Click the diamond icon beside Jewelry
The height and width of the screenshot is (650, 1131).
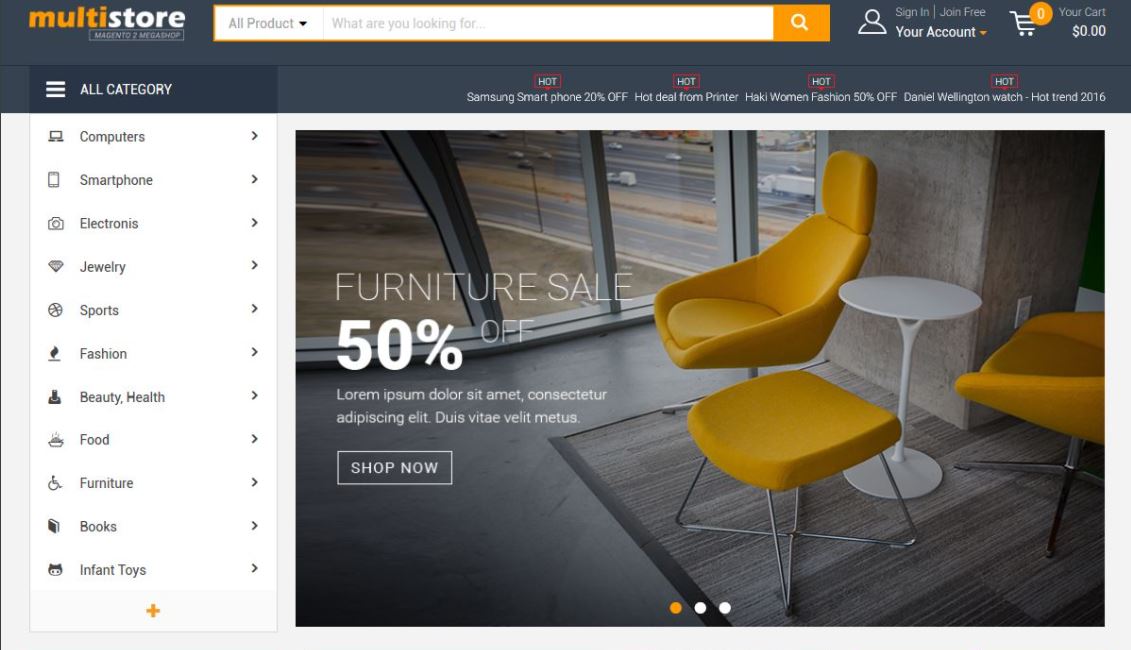pyautogui.click(x=56, y=266)
